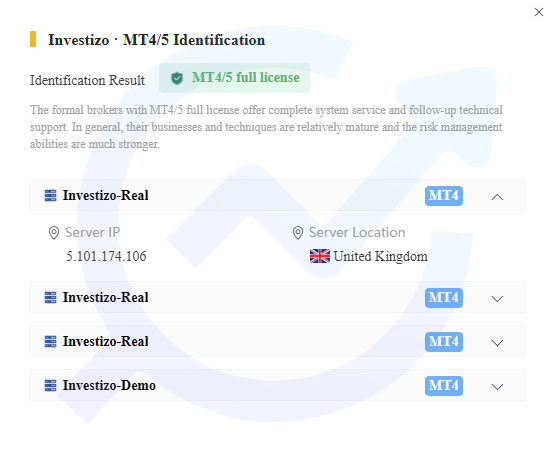This screenshot has width=554, height=462.
Task: Click server stack icon beside Investizo-Demo
Action: 50,385
